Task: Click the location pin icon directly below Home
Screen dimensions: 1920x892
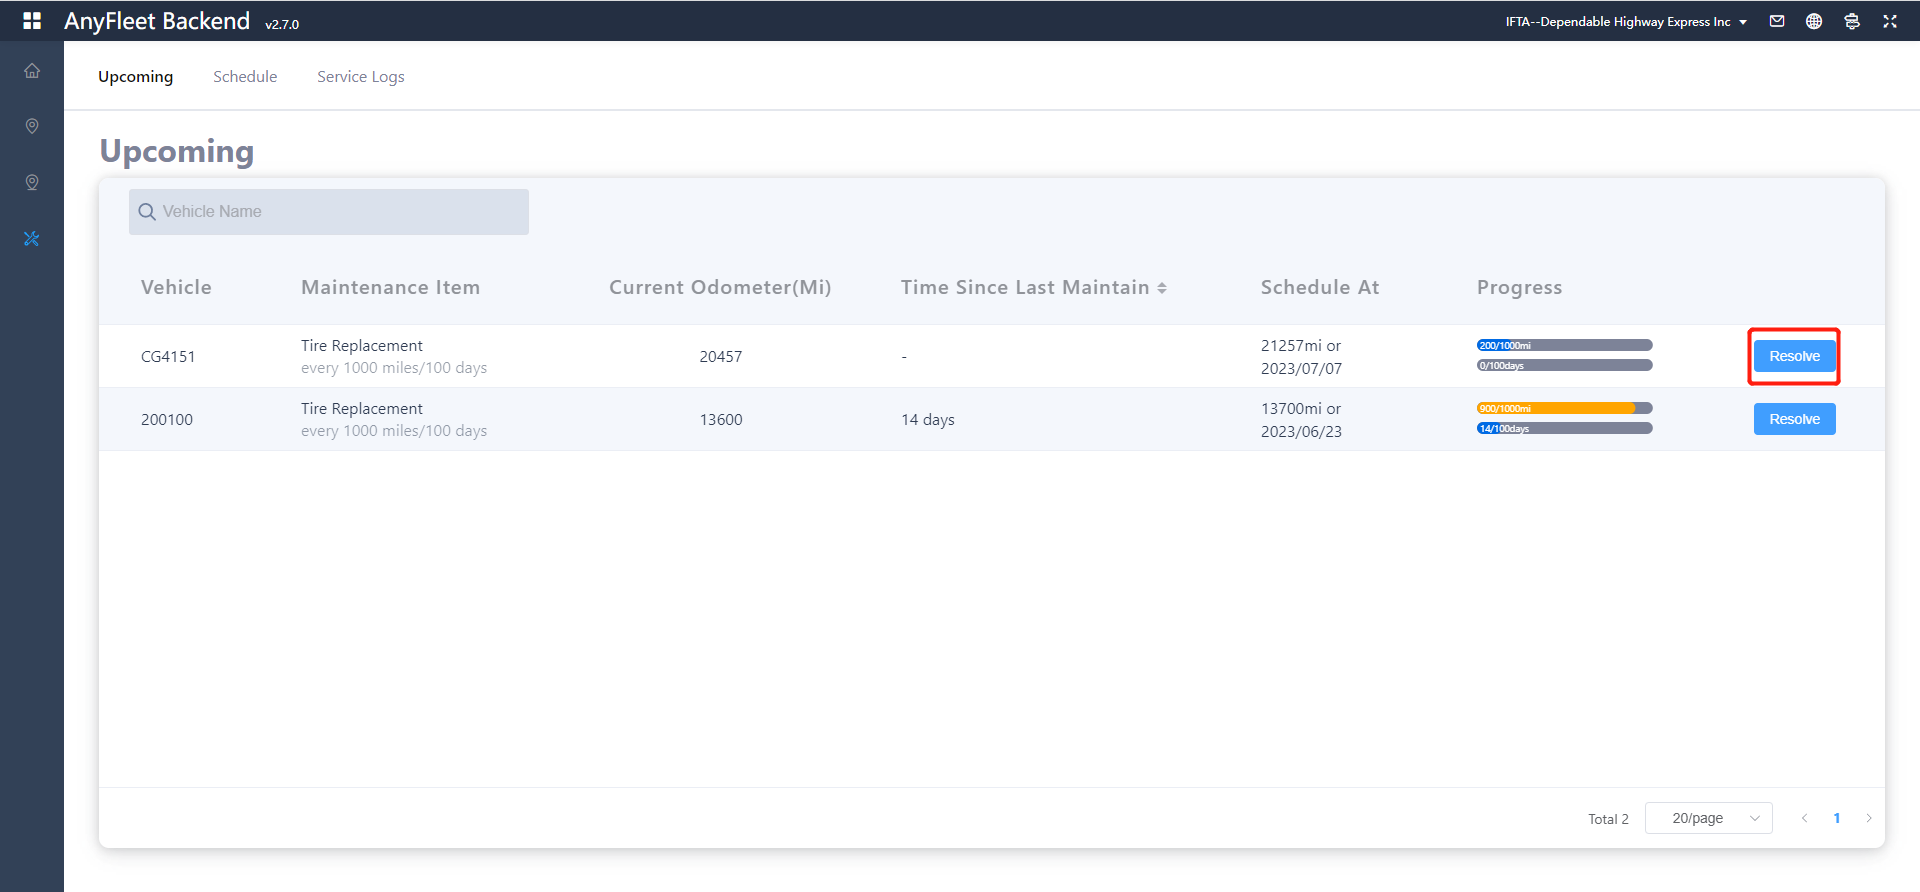Action: 32,126
